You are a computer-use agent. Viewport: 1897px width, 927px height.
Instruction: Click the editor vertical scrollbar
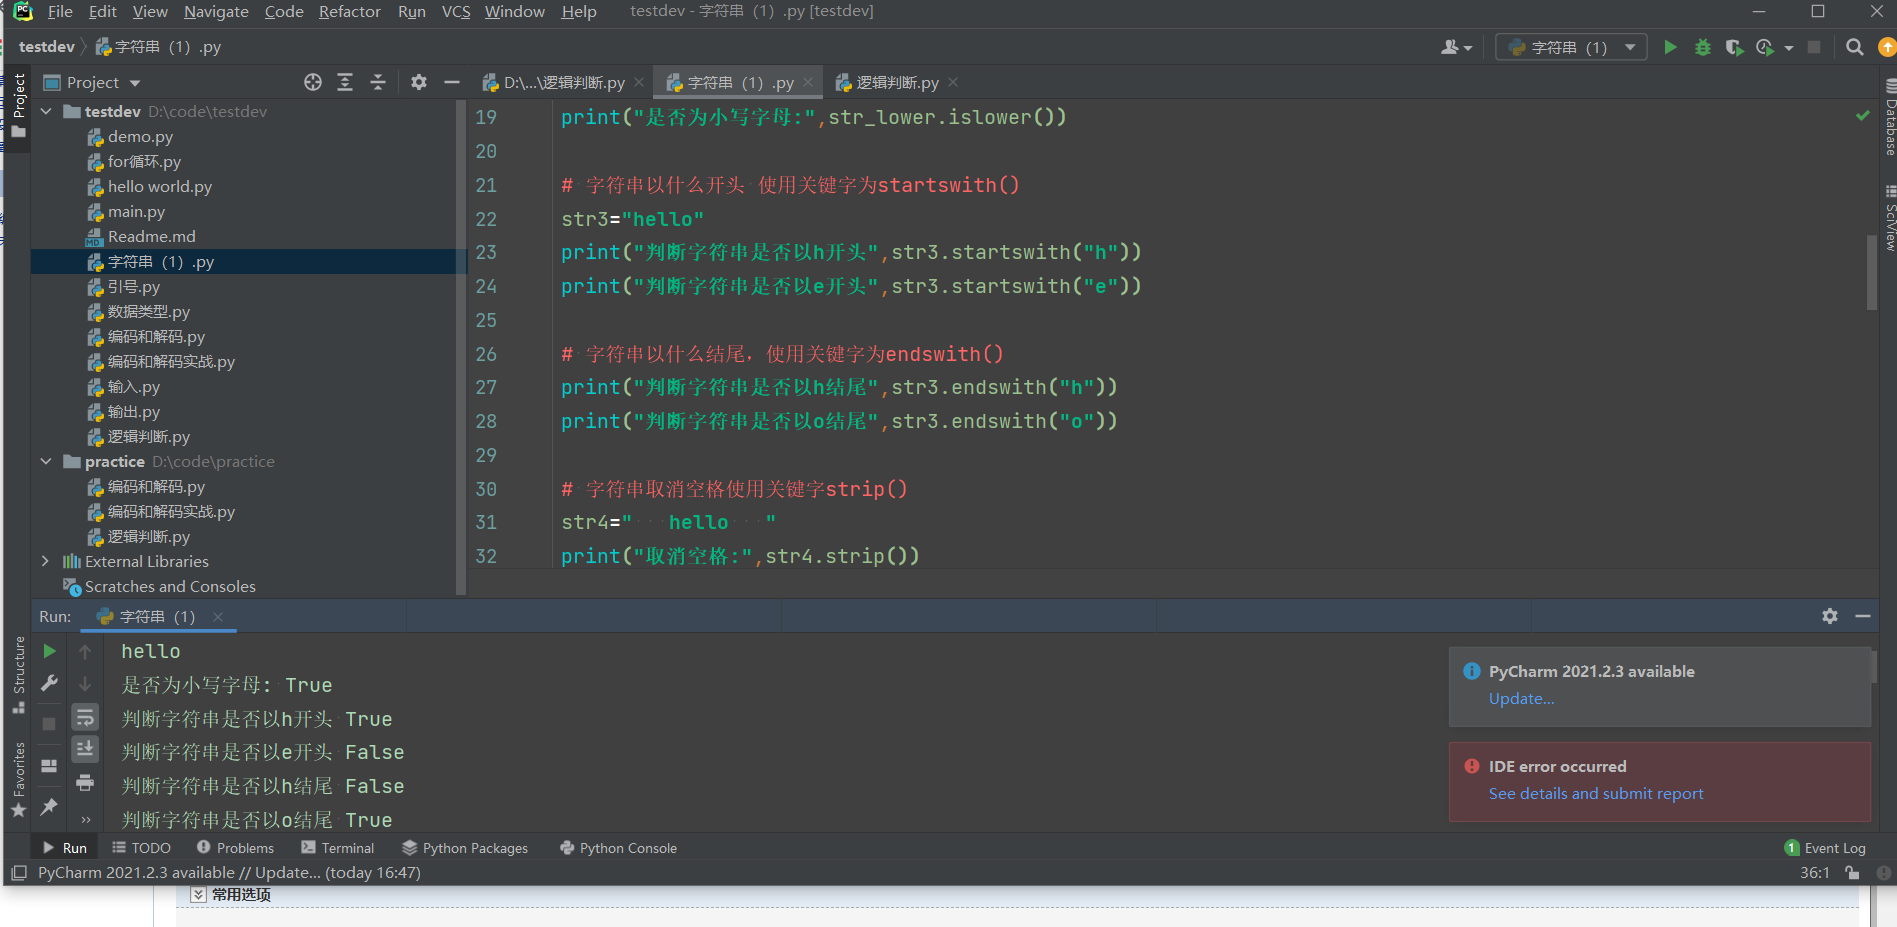pyautogui.click(x=1871, y=273)
